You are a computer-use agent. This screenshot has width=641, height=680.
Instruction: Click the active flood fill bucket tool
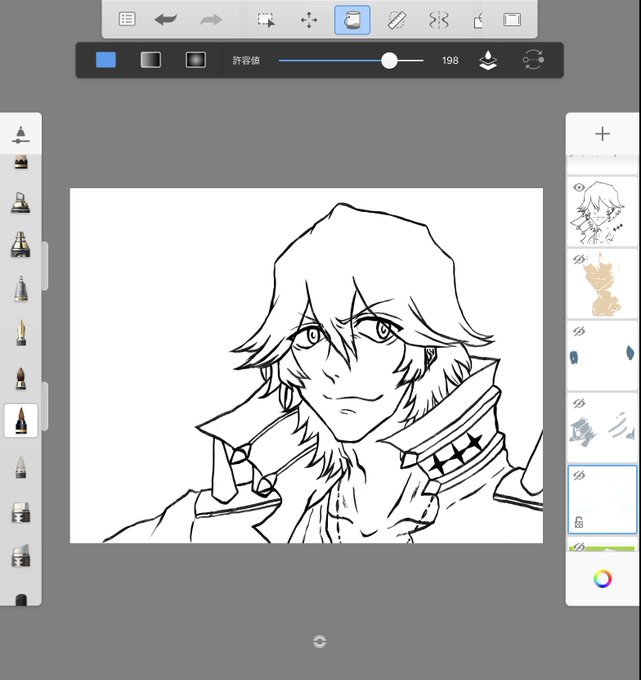[x=352, y=20]
